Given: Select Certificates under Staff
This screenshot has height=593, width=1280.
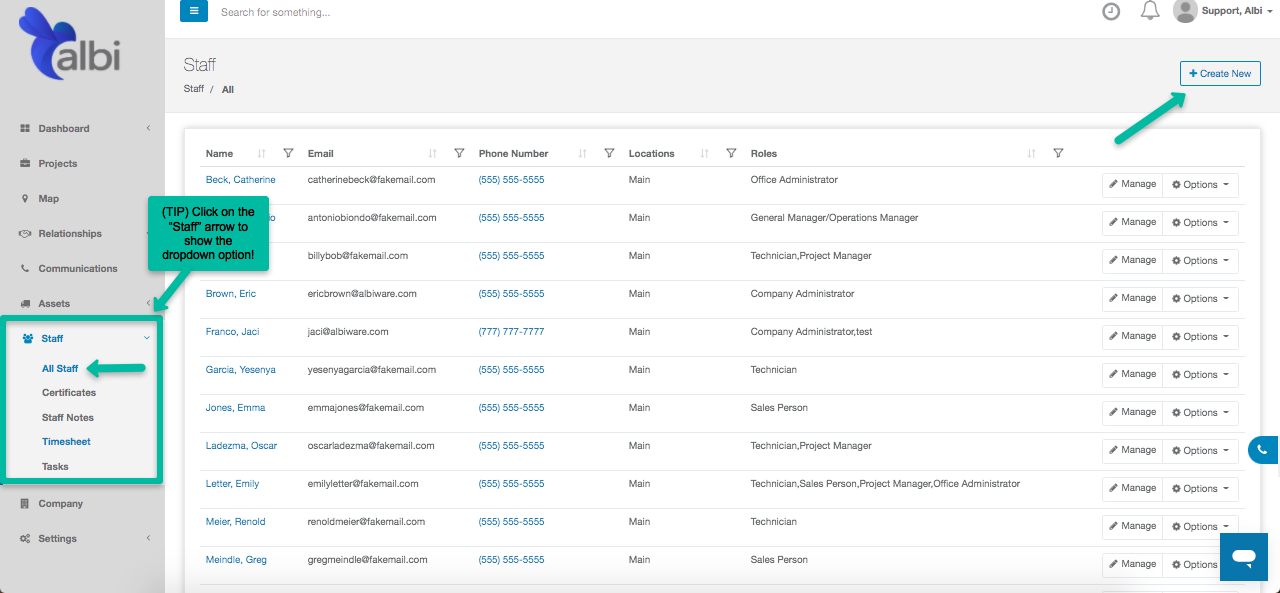Looking at the screenshot, I should pyautogui.click(x=69, y=393).
